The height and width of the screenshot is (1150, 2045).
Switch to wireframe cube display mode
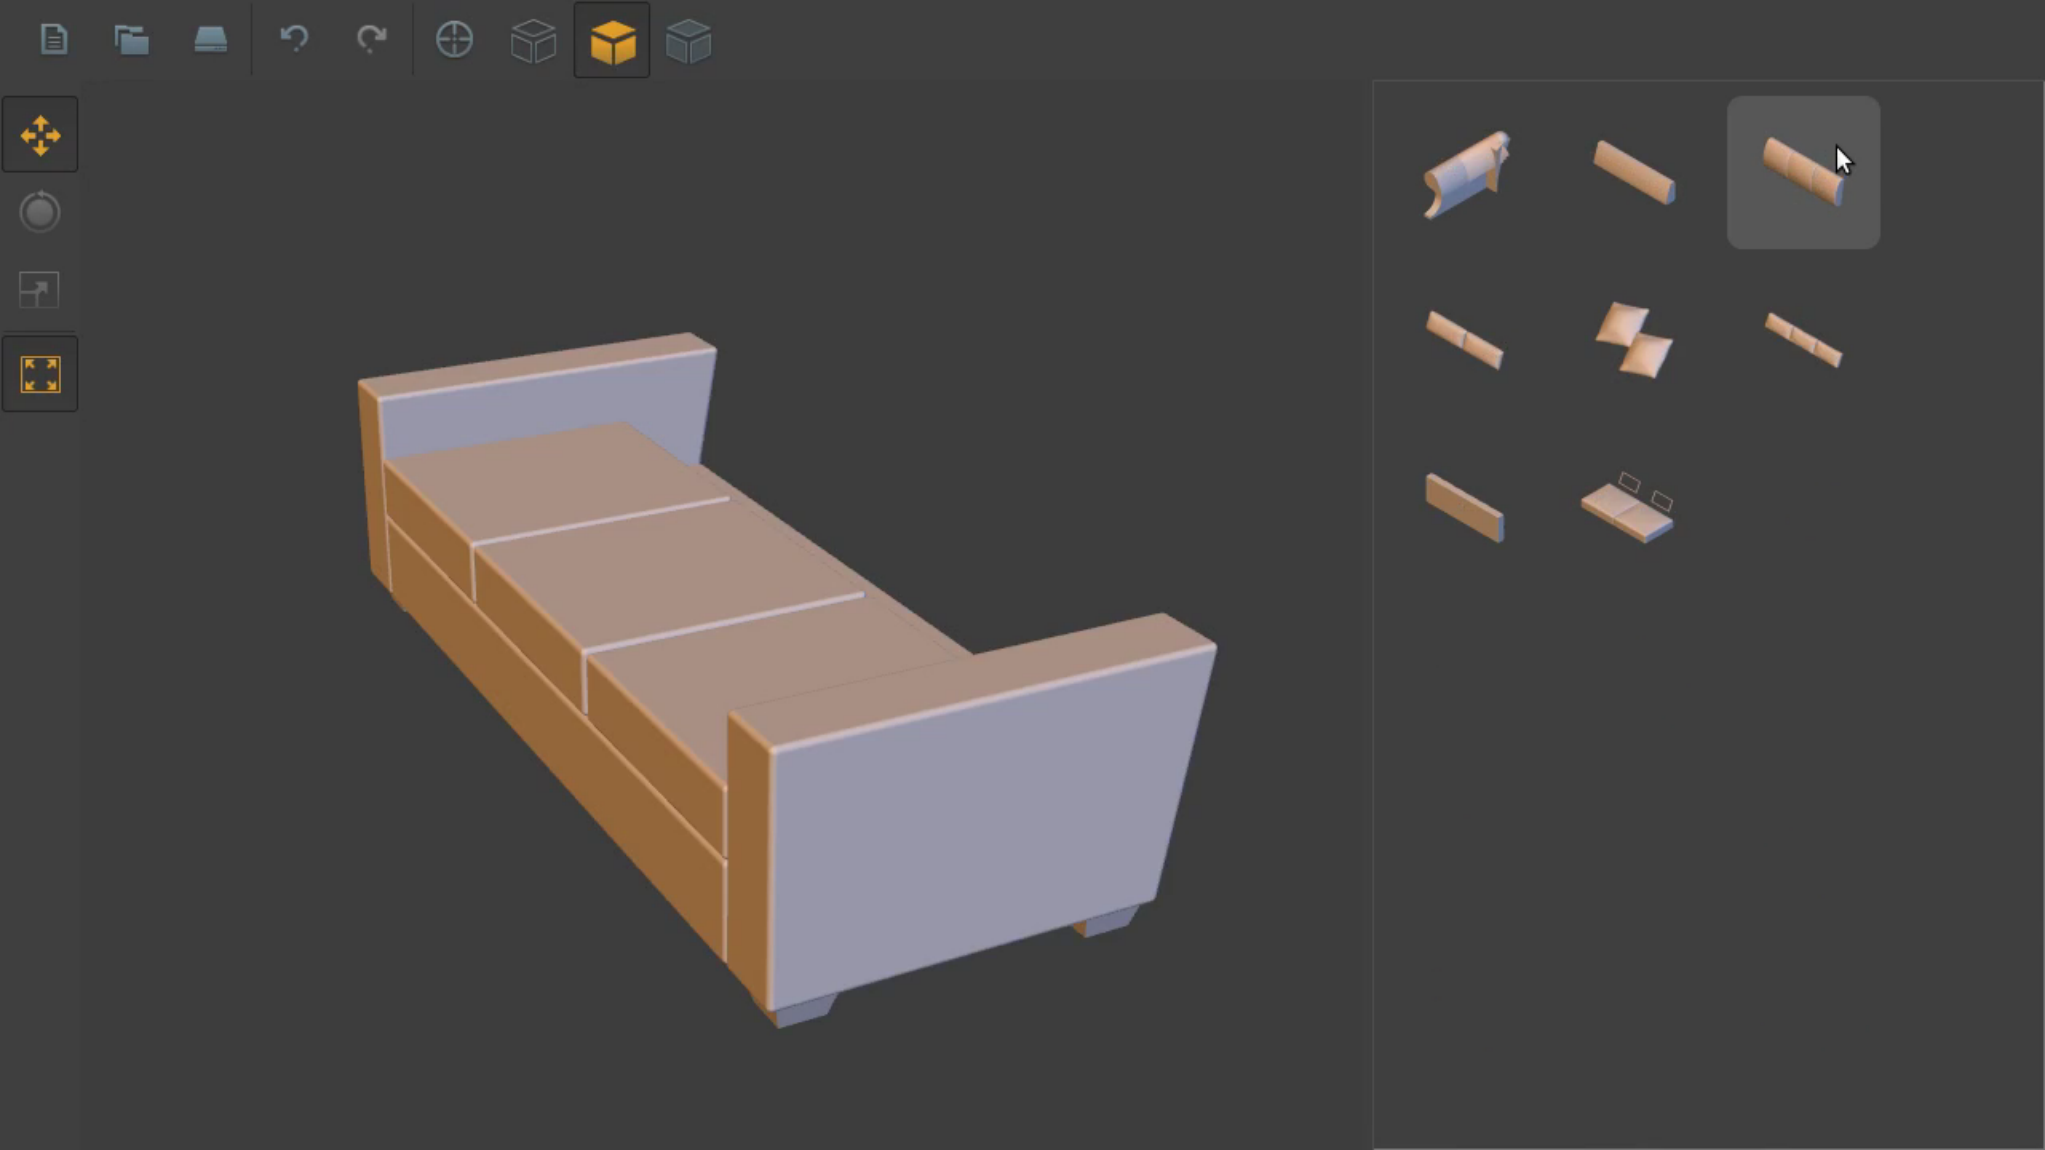click(533, 41)
